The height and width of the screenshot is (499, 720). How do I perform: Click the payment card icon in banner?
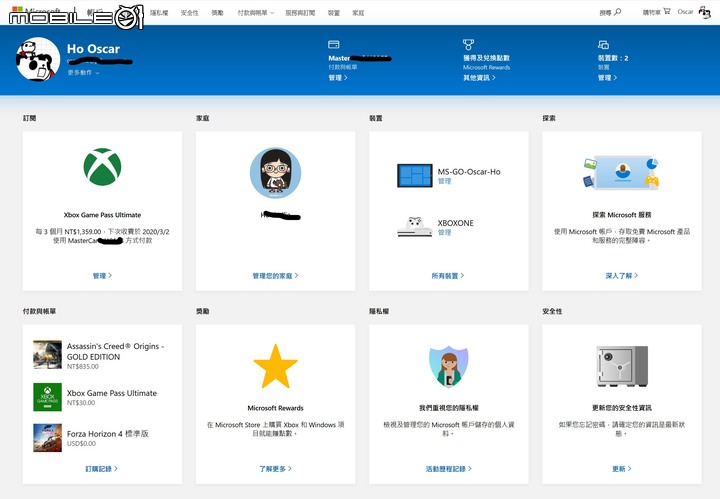pyautogui.click(x=334, y=45)
